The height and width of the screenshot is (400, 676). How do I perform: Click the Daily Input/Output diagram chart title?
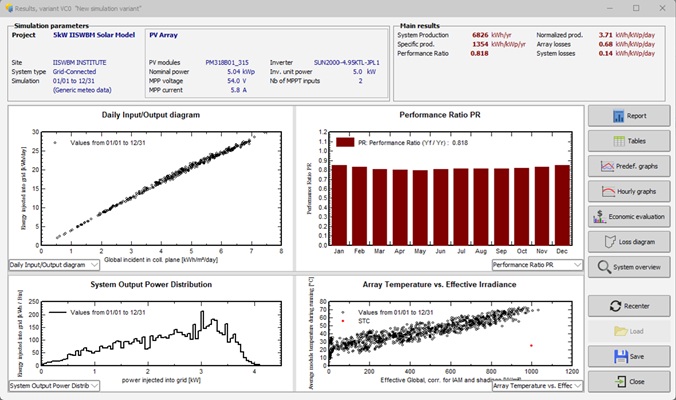(151, 115)
